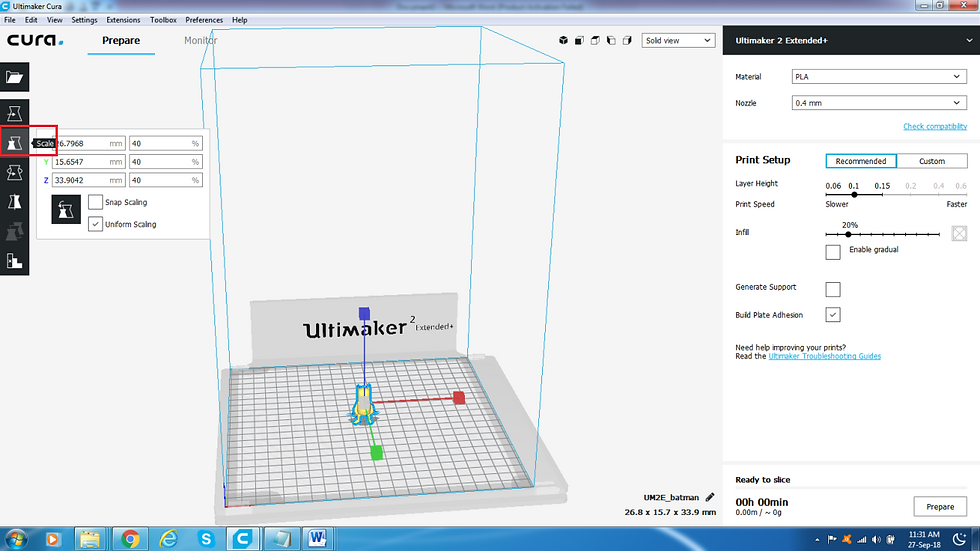The width and height of the screenshot is (980, 551).
Task: Click the Prepare slice button
Action: pyautogui.click(x=940, y=507)
